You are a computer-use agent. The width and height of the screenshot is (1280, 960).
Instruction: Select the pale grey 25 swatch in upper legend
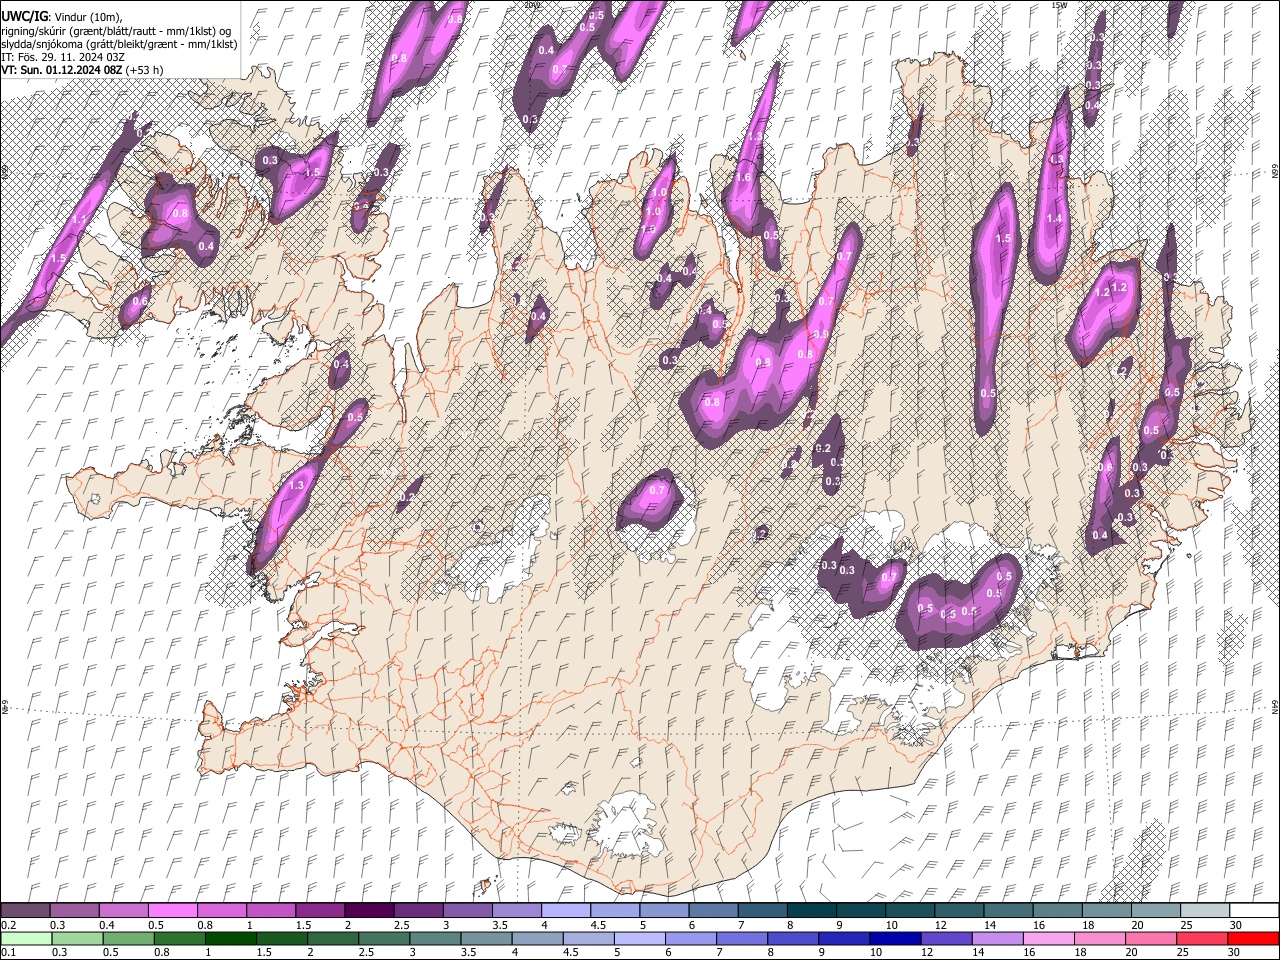click(x=1204, y=911)
